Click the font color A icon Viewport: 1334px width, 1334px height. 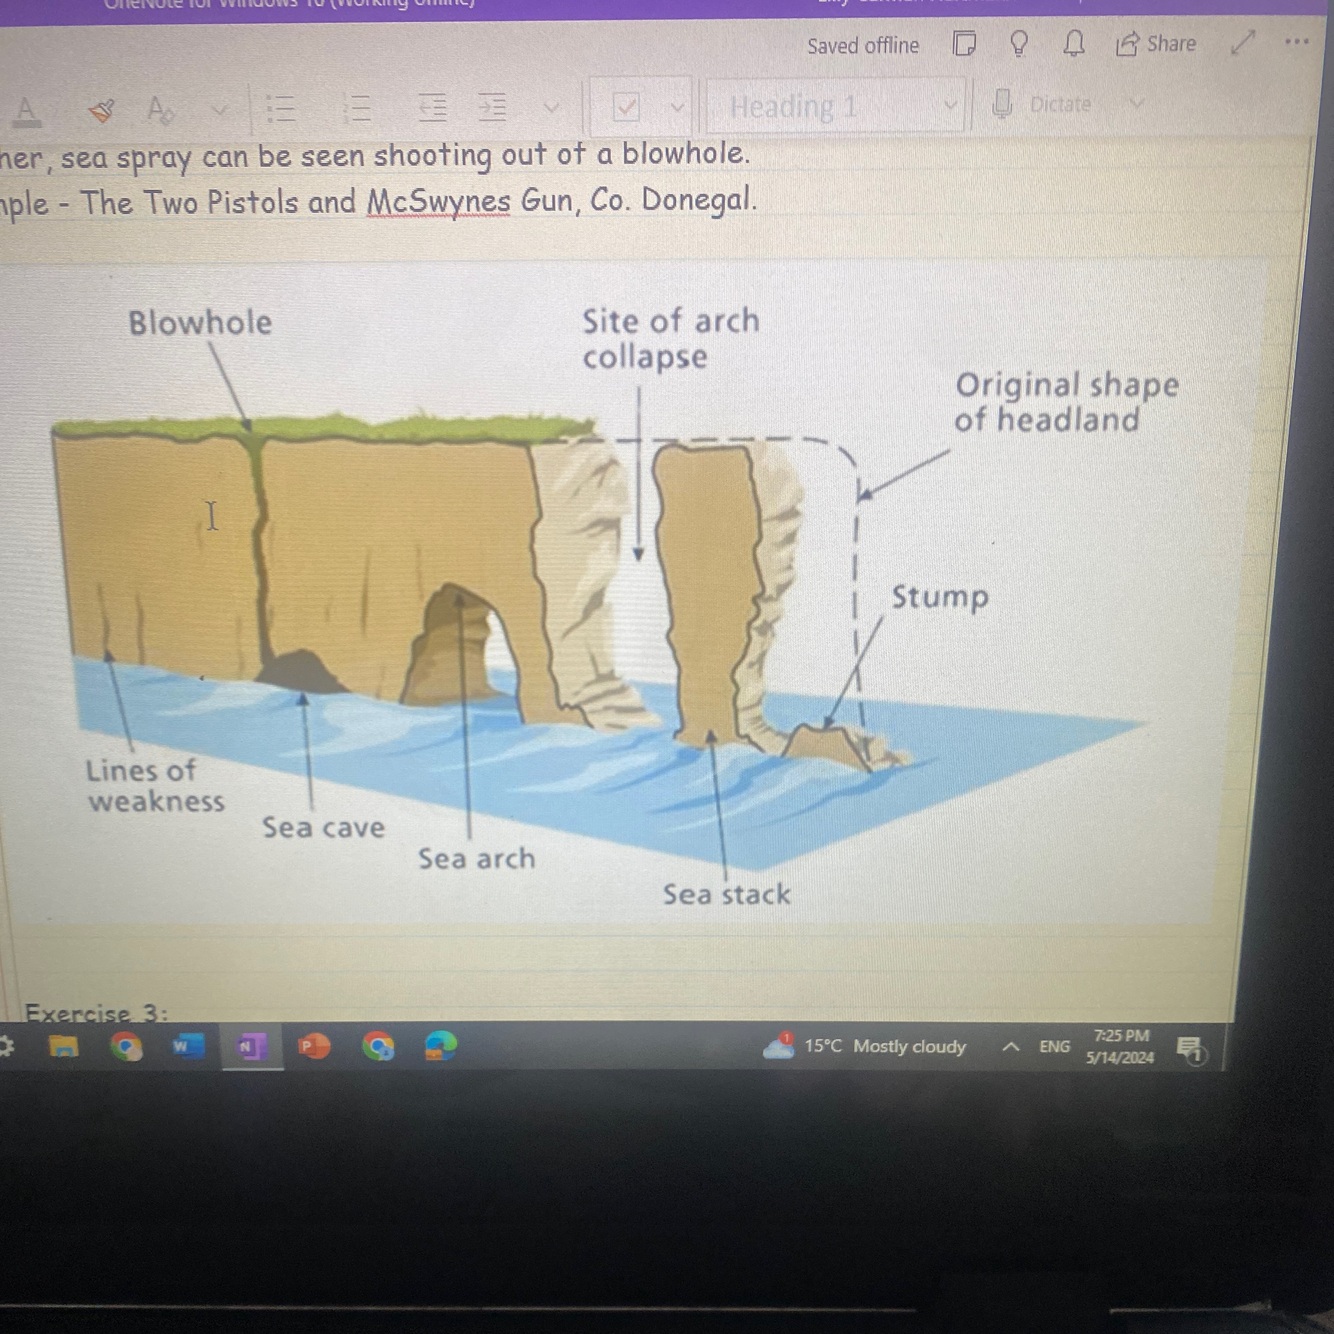click(27, 111)
